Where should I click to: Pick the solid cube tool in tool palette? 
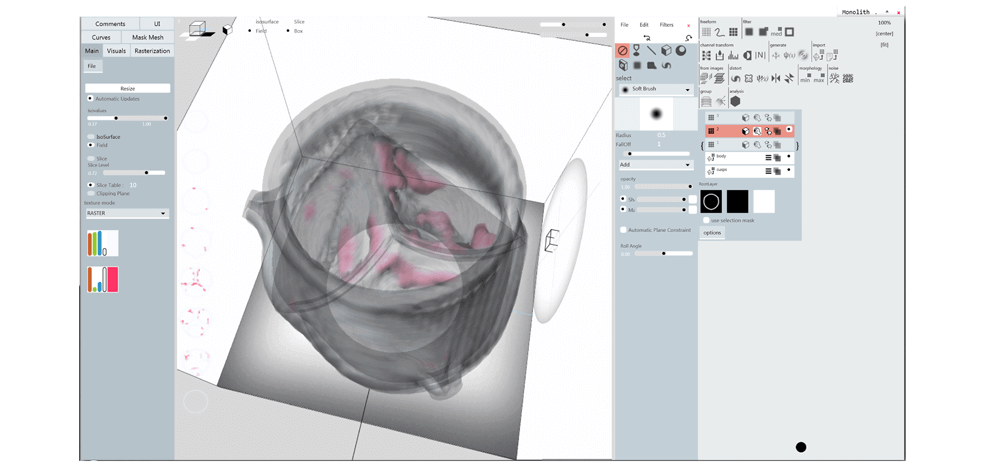(x=666, y=51)
